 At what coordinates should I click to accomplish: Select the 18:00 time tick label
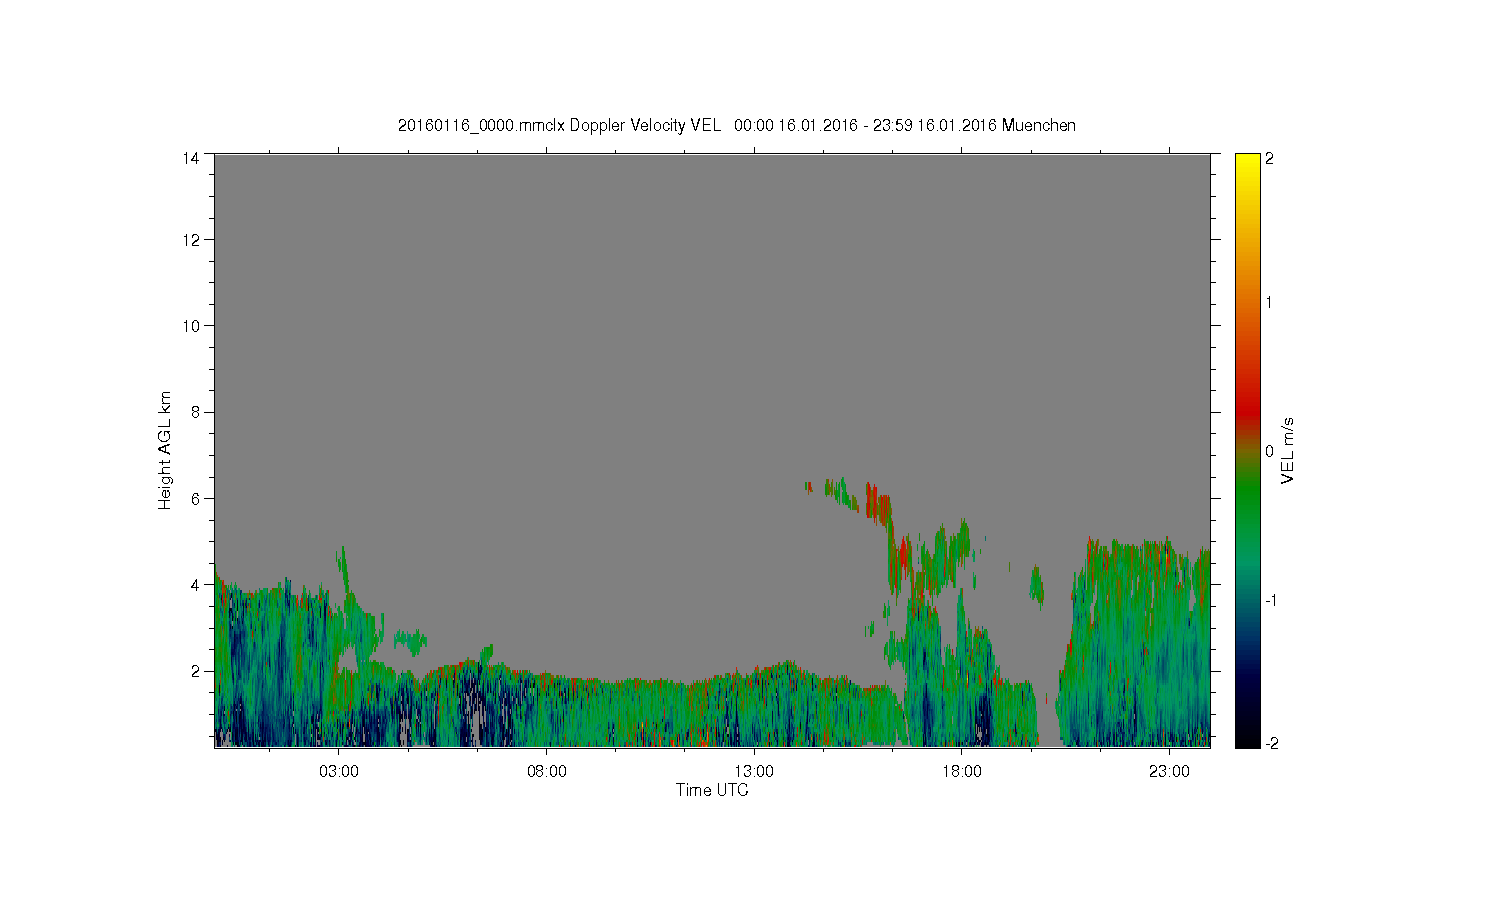tap(961, 771)
